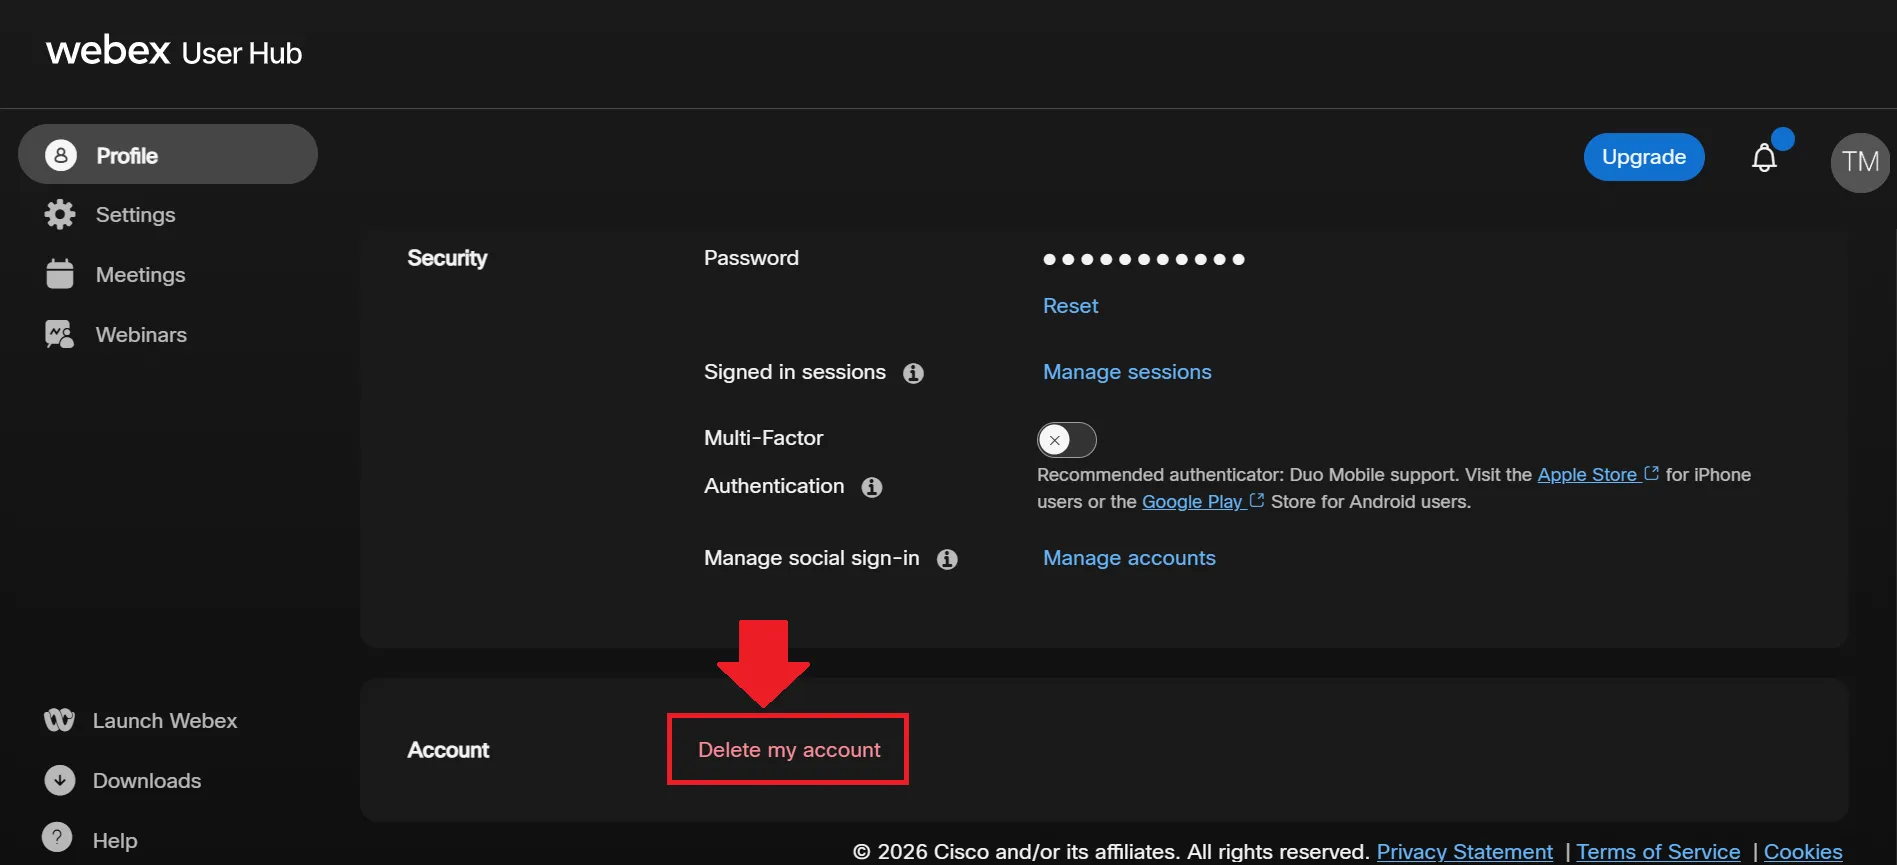
Task: Click the Signed in sessions label
Action: pyautogui.click(x=795, y=372)
